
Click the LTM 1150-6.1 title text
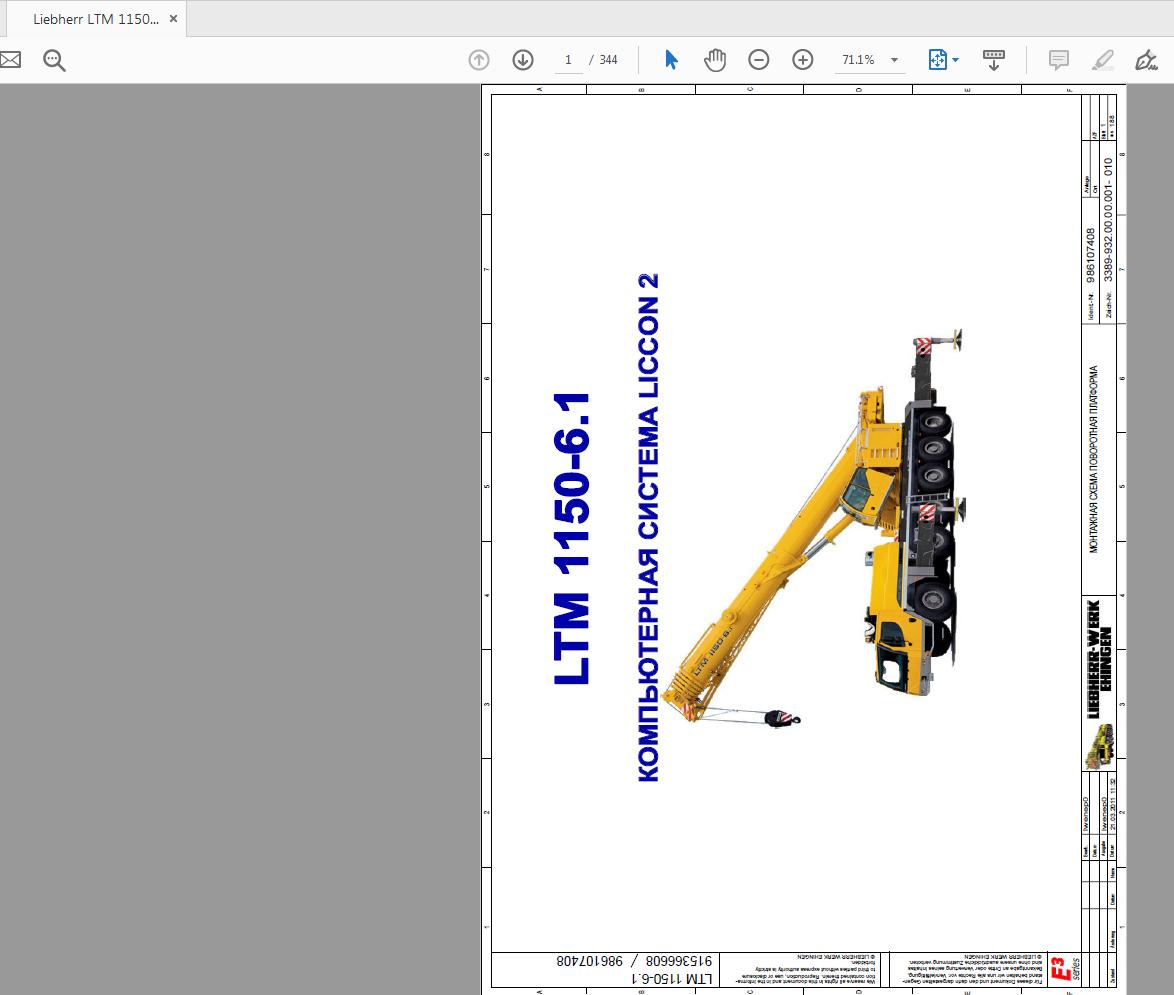pos(572,540)
